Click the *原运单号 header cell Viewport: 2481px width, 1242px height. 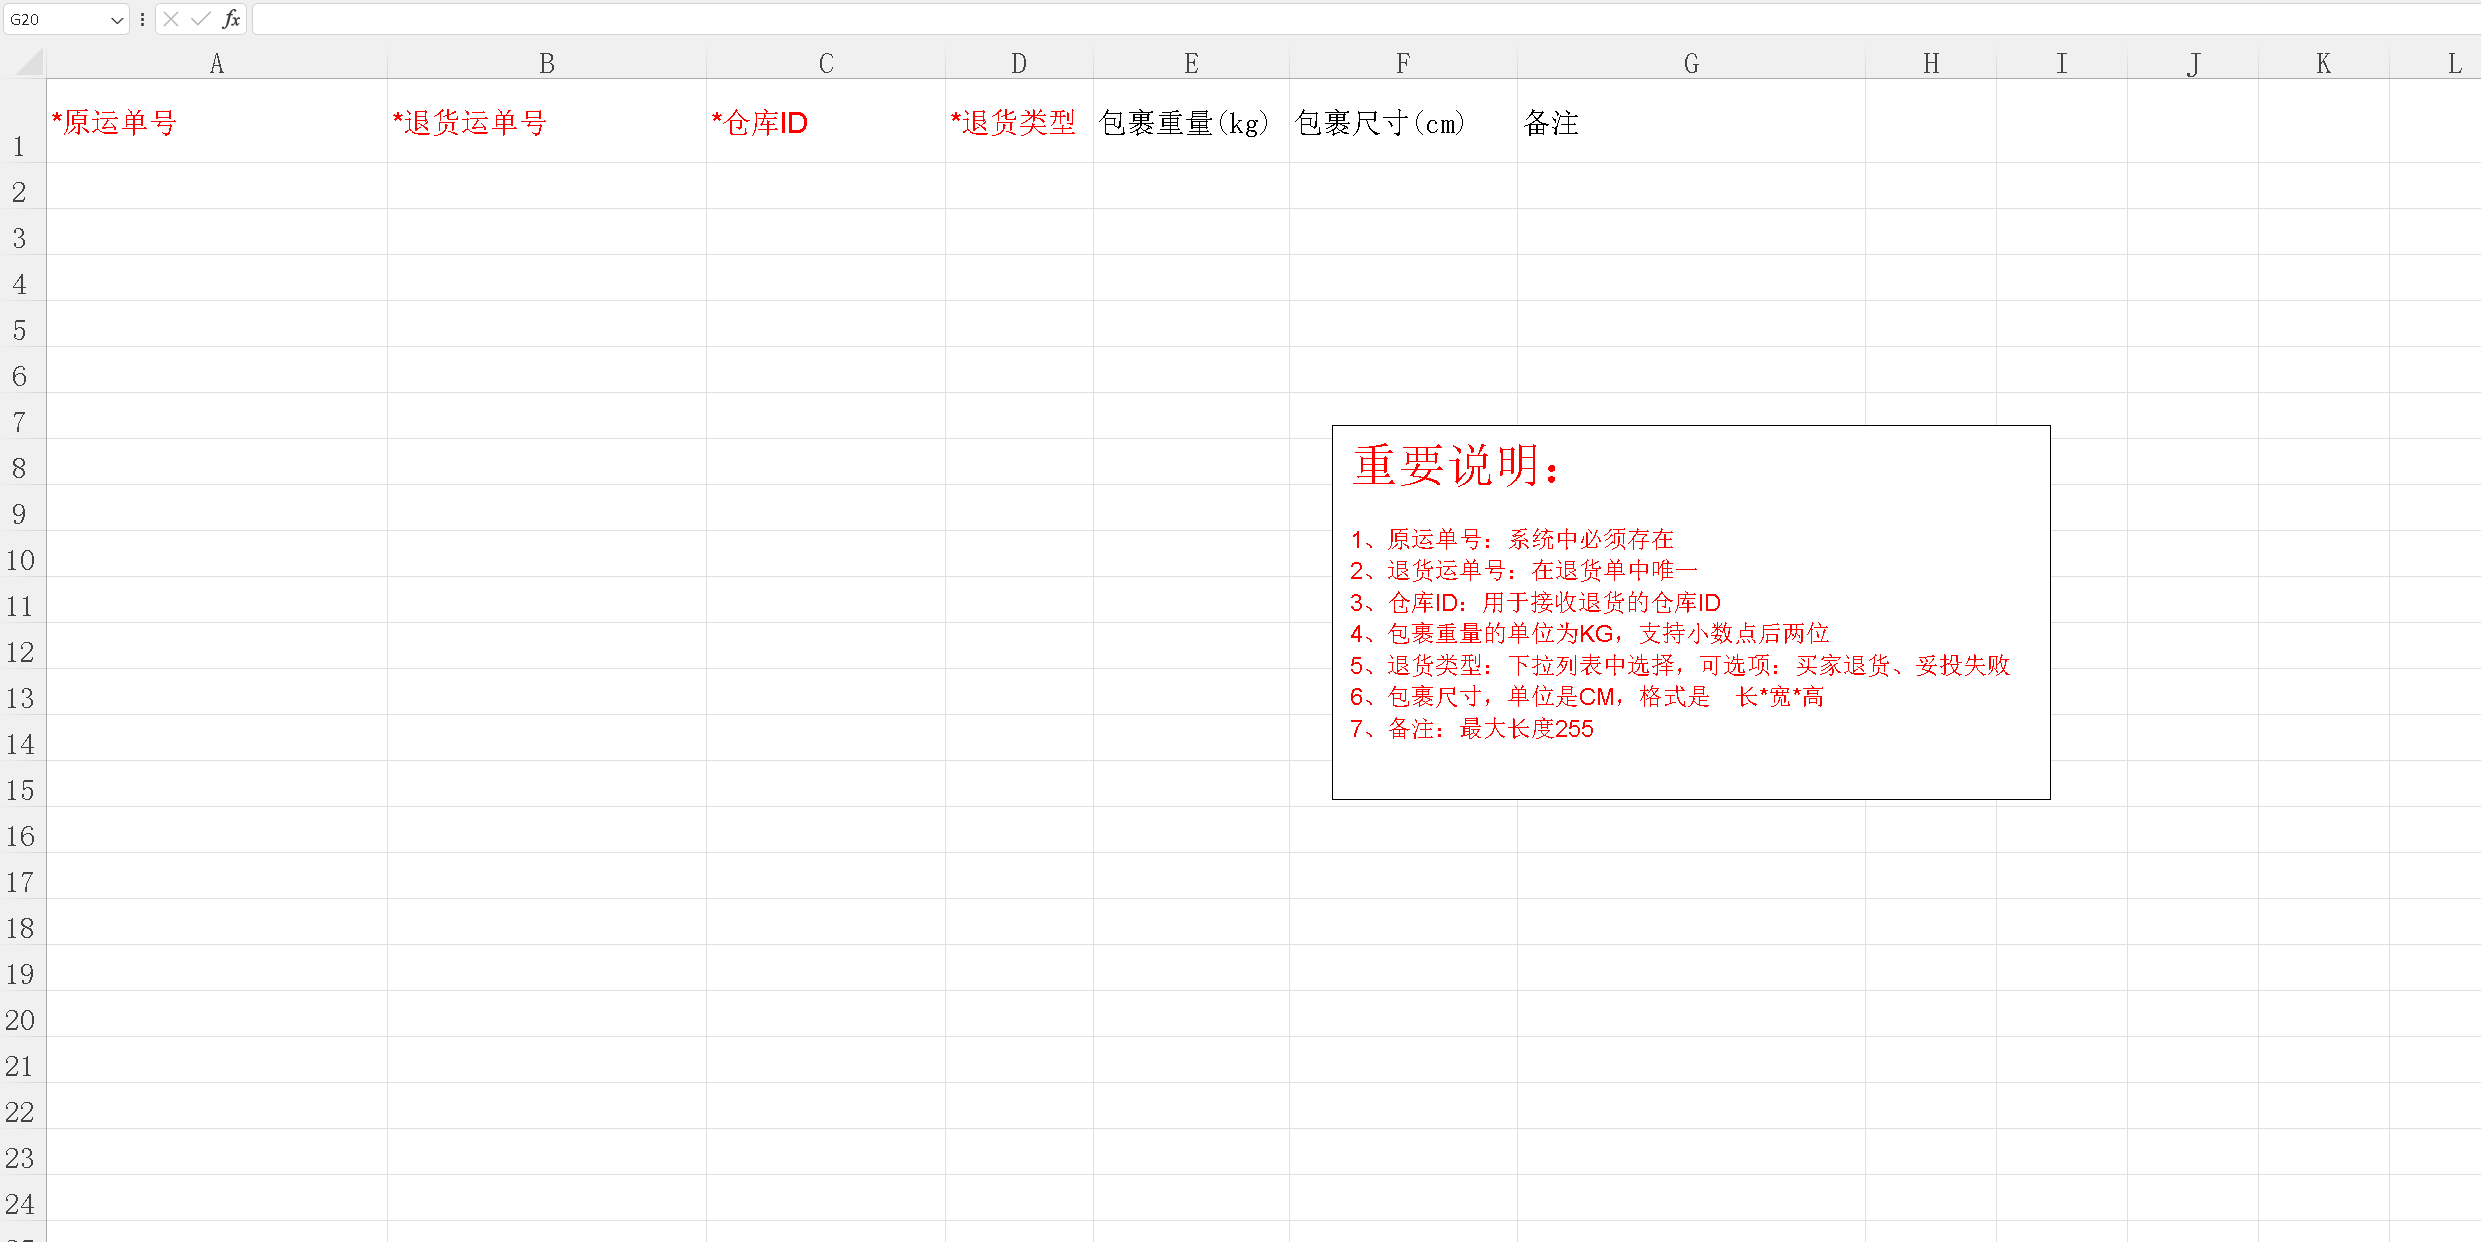pyautogui.click(x=217, y=121)
